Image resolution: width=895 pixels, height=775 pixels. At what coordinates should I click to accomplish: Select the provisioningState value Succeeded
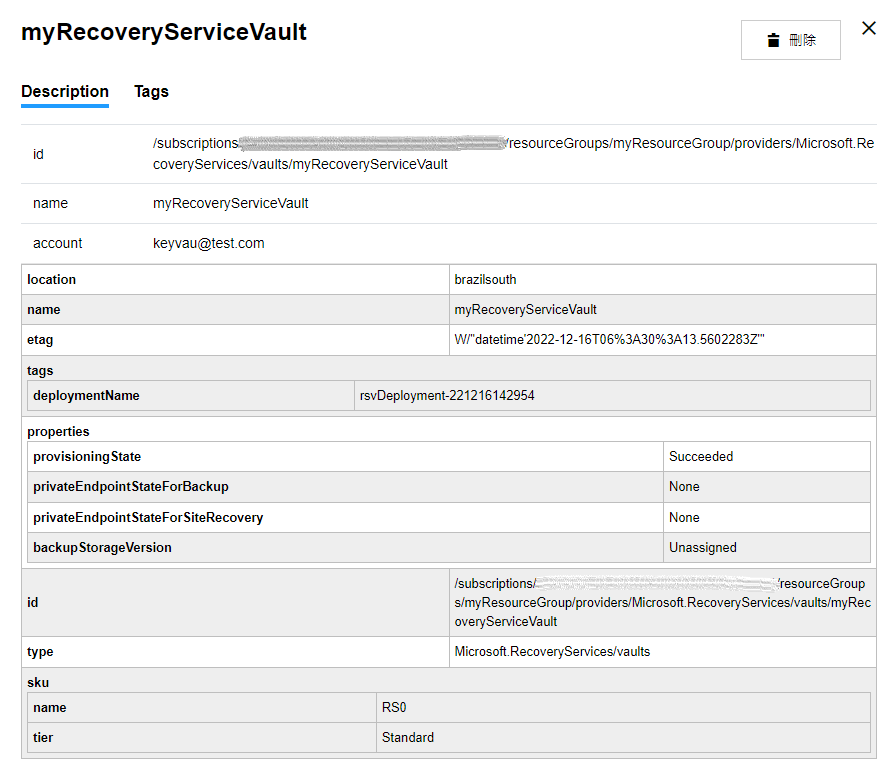coord(701,457)
